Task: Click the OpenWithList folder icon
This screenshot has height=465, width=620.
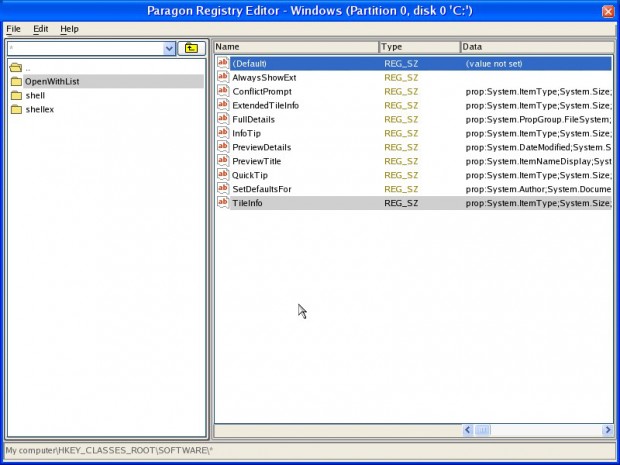Action: (16, 81)
